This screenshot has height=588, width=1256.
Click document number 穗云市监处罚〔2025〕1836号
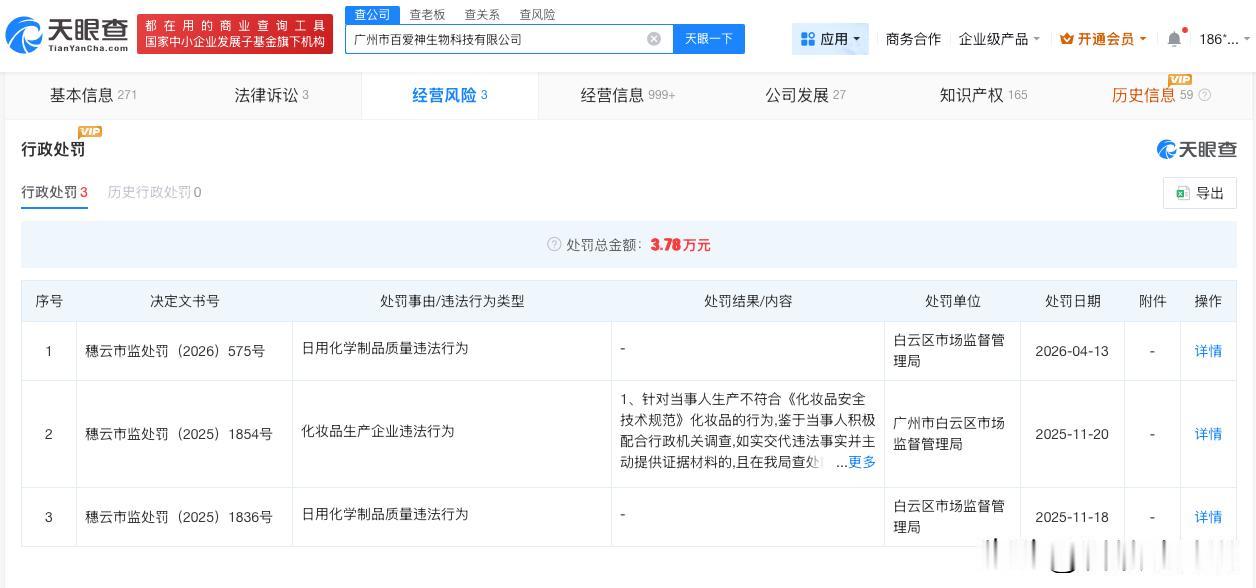tap(179, 517)
